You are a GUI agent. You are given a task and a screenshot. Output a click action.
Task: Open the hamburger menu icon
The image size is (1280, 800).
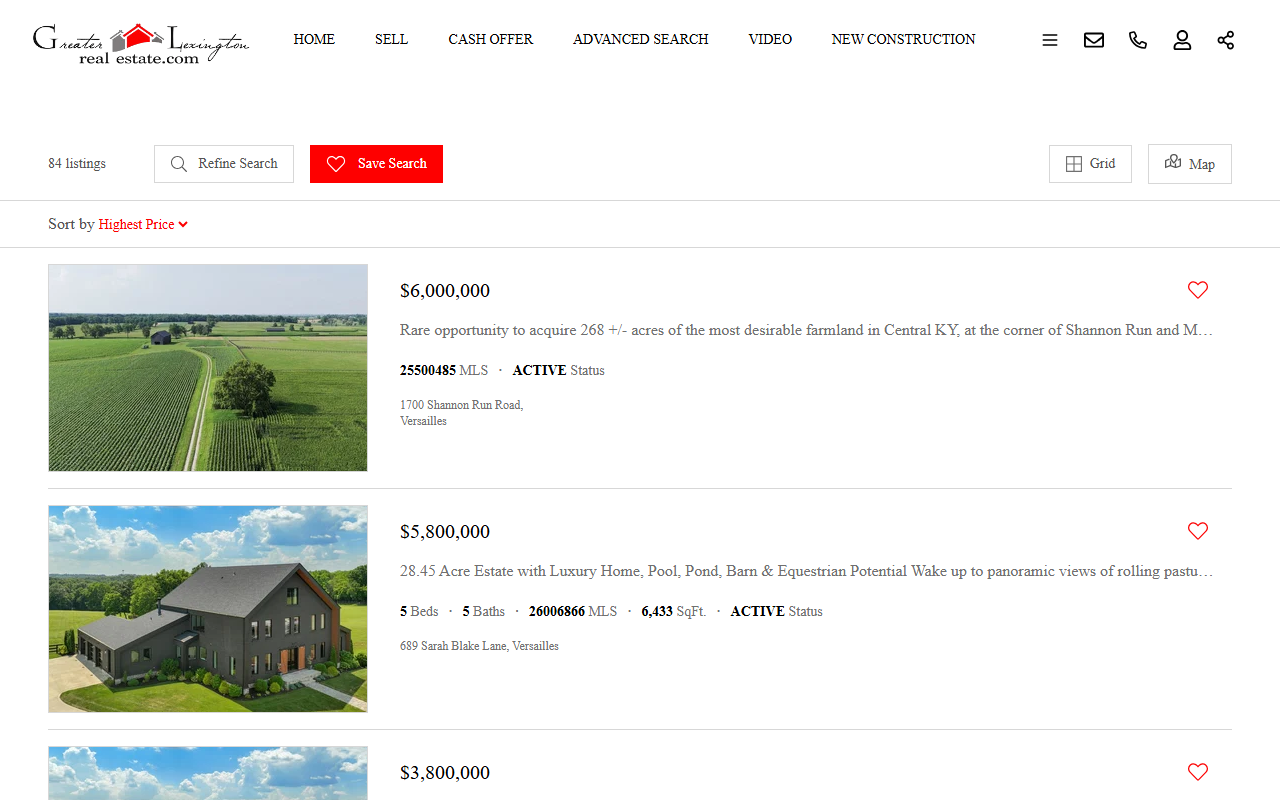tap(1050, 40)
